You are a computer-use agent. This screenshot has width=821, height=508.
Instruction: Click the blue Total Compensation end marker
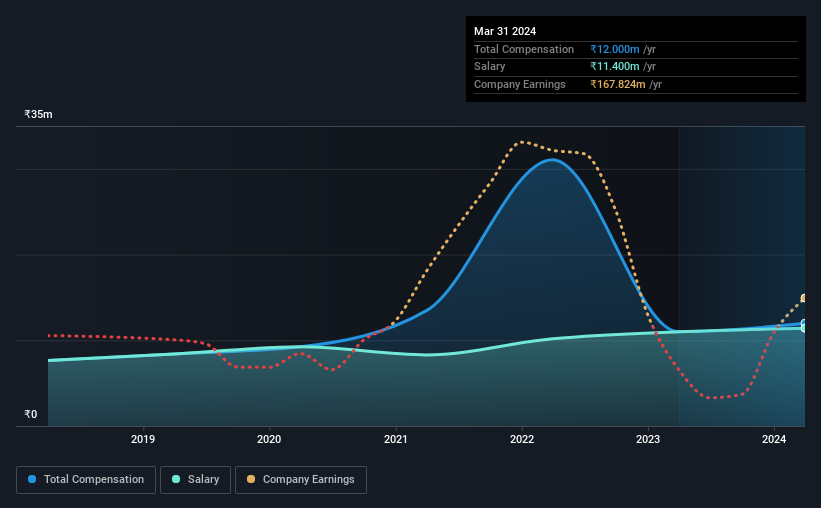803,323
